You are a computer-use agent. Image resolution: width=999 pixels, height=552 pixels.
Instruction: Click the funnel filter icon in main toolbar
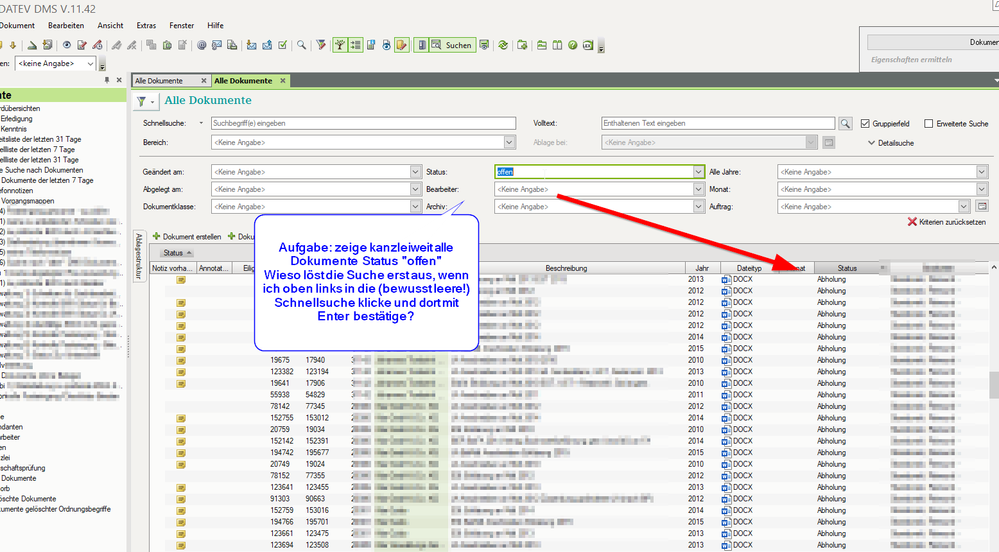click(321, 45)
